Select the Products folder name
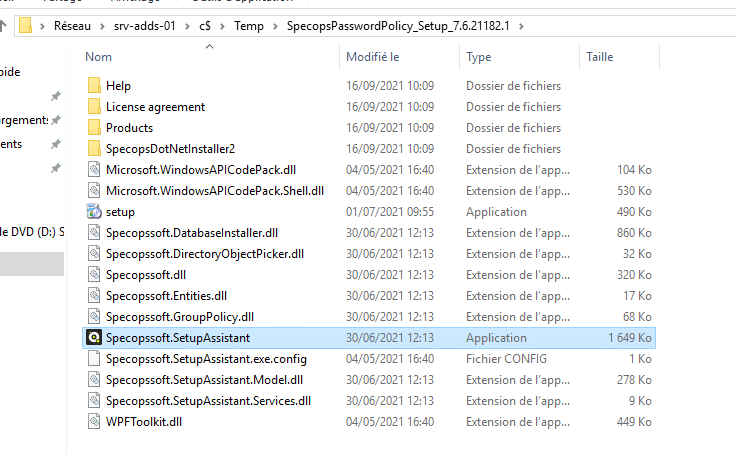This screenshot has height=454, width=736. pos(130,128)
